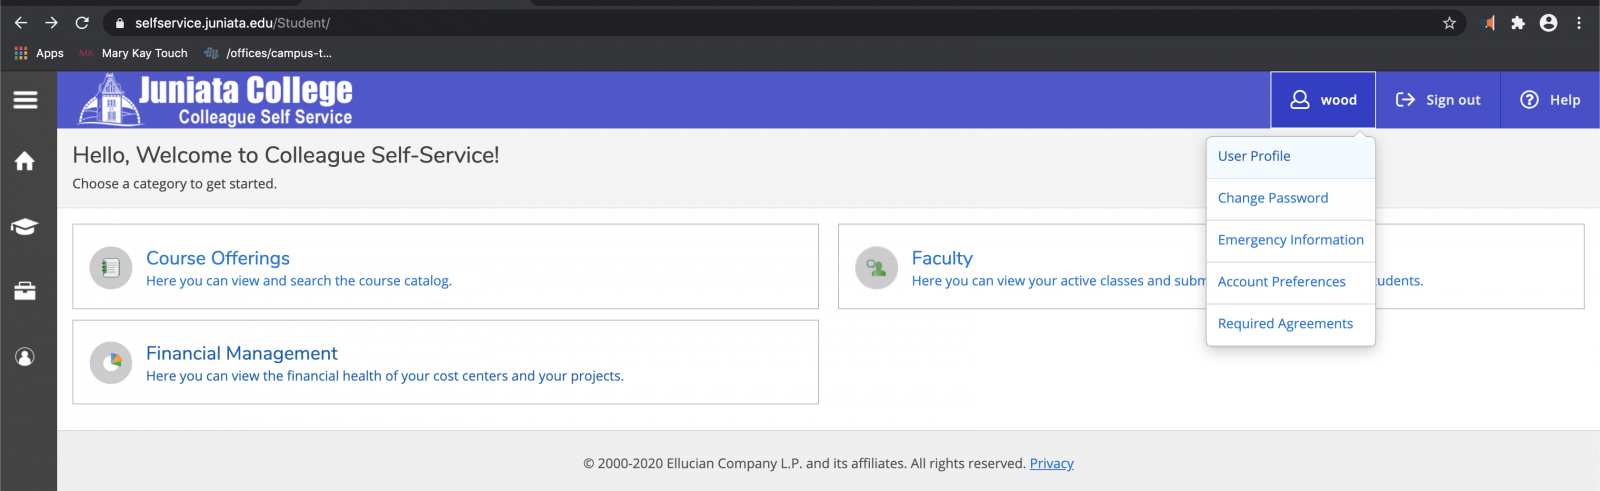Open the Chrome profile avatar
The width and height of the screenshot is (1600, 491).
coord(1548,23)
